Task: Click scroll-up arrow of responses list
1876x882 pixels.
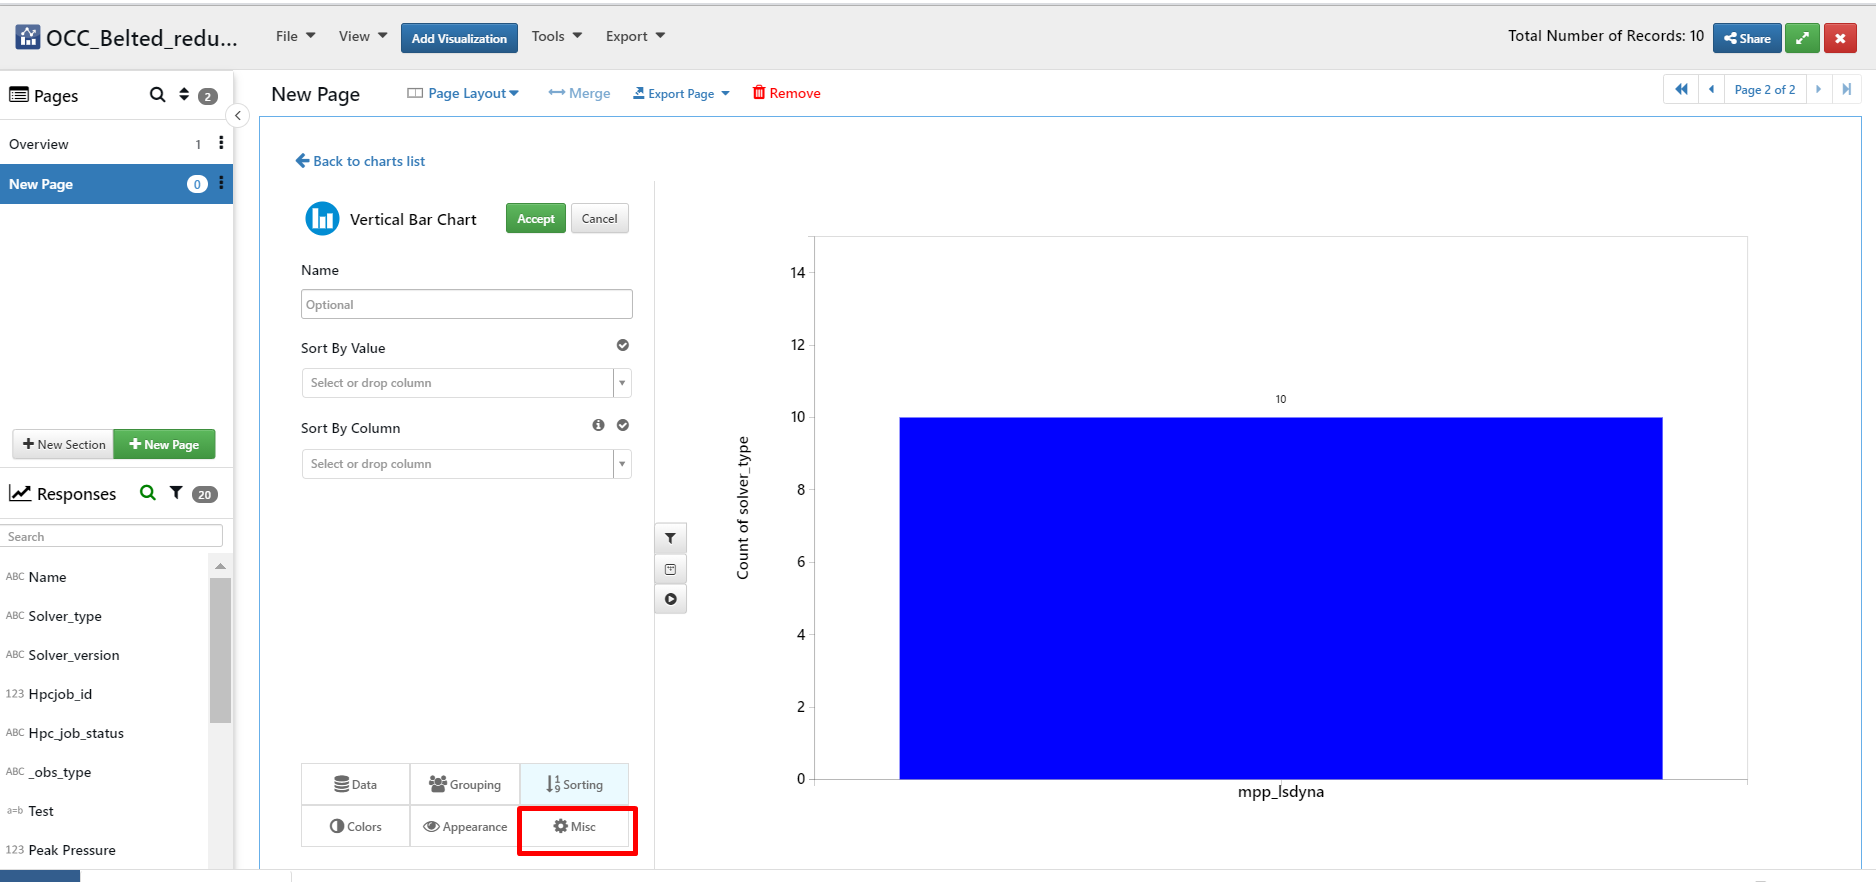Action: [220, 566]
